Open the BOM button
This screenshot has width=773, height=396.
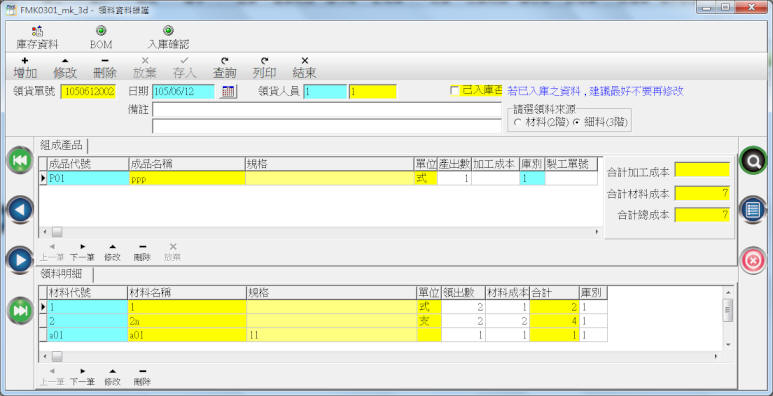coord(101,38)
